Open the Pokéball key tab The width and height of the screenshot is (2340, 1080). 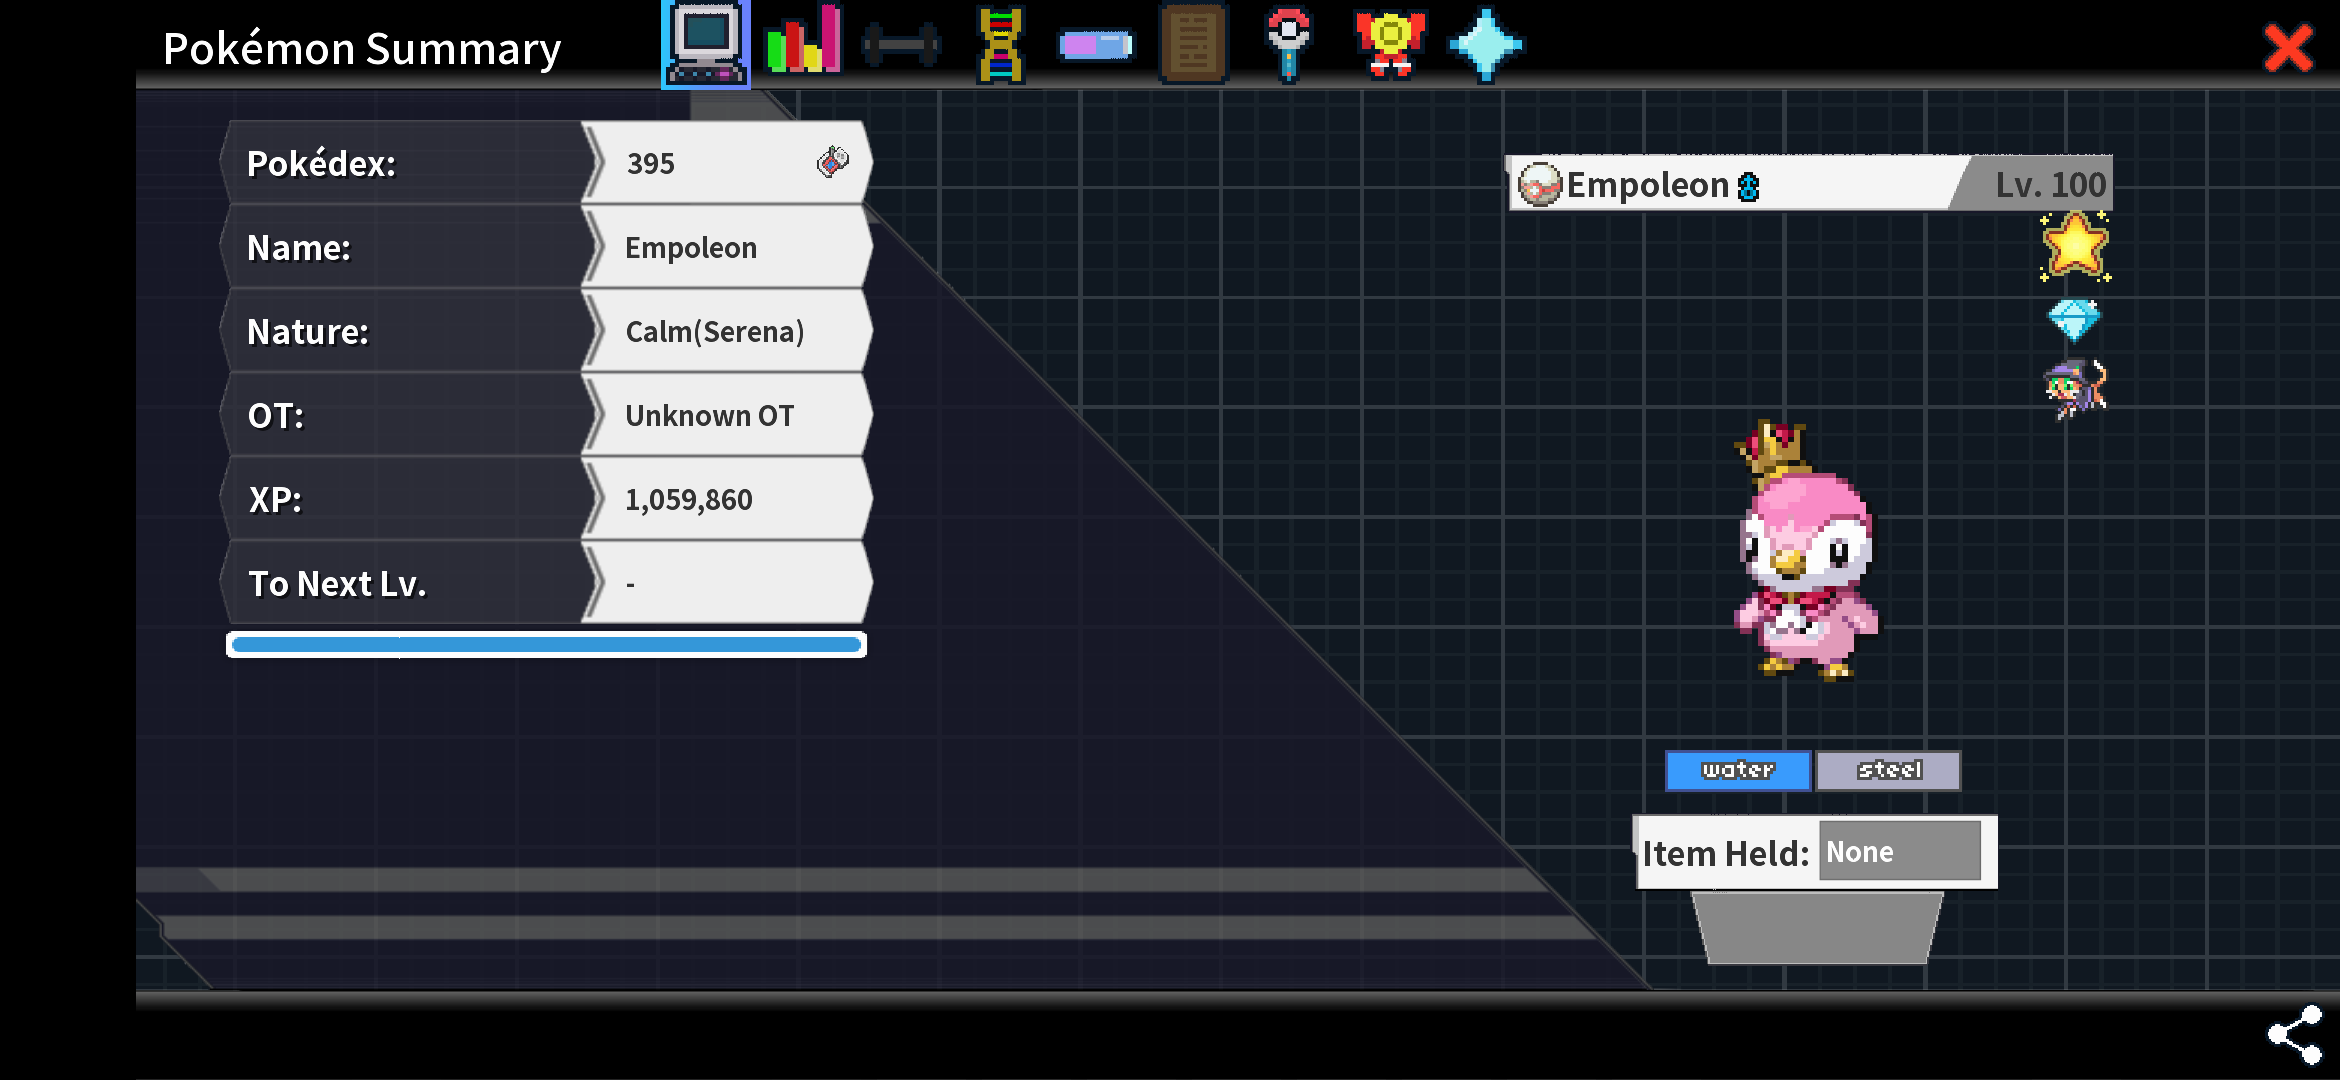(1289, 44)
